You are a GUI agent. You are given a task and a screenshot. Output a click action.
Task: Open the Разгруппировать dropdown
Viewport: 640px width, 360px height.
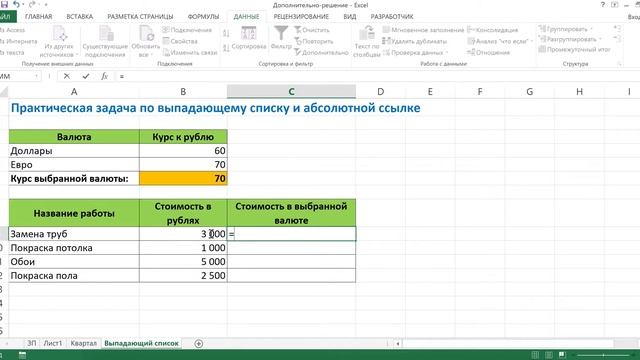pos(570,39)
